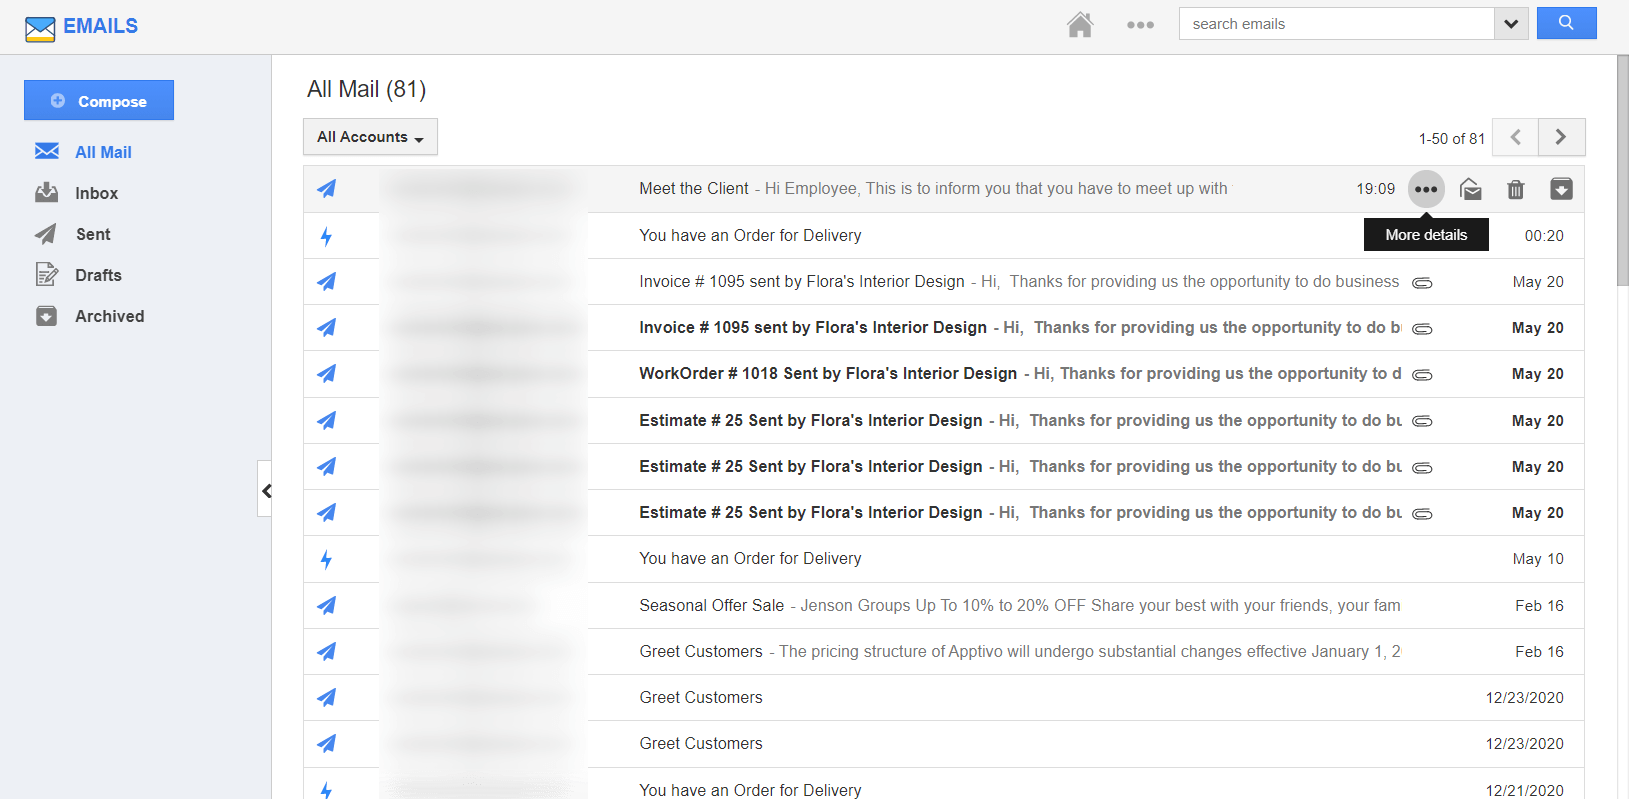Collapse the left sidebar panel
This screenshot has height=799, width=1629.
(x=265, y=489)
